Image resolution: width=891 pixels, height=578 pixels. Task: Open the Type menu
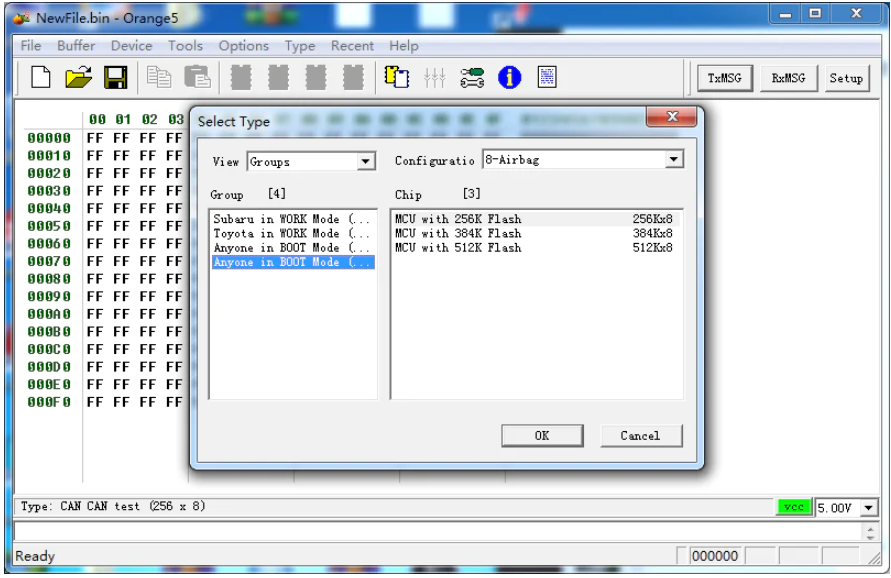[x=299, y=45]
